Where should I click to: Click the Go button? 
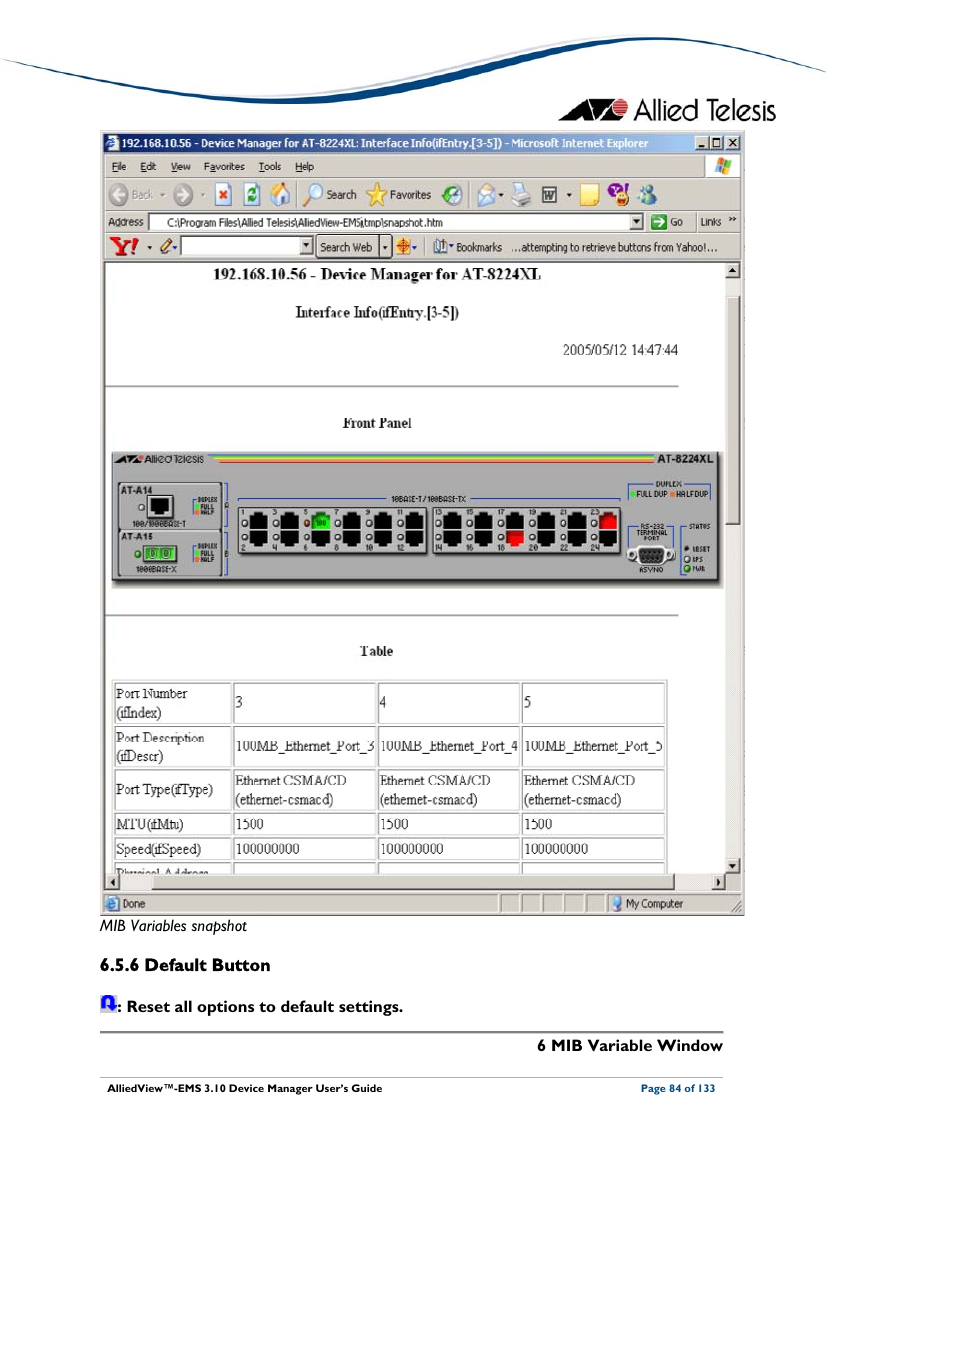[x=667, y=222]
